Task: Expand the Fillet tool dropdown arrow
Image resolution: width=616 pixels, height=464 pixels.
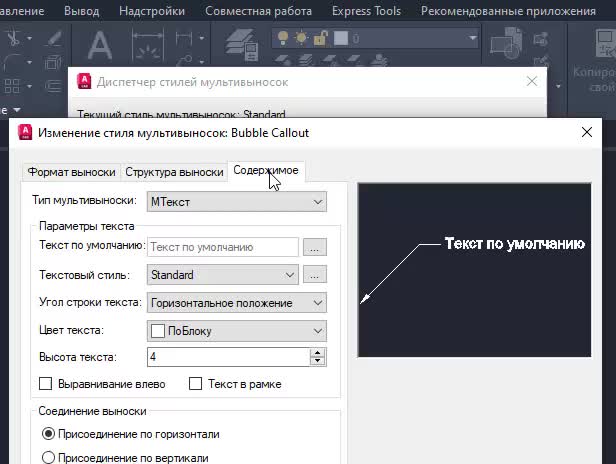Action: (30, 62)
